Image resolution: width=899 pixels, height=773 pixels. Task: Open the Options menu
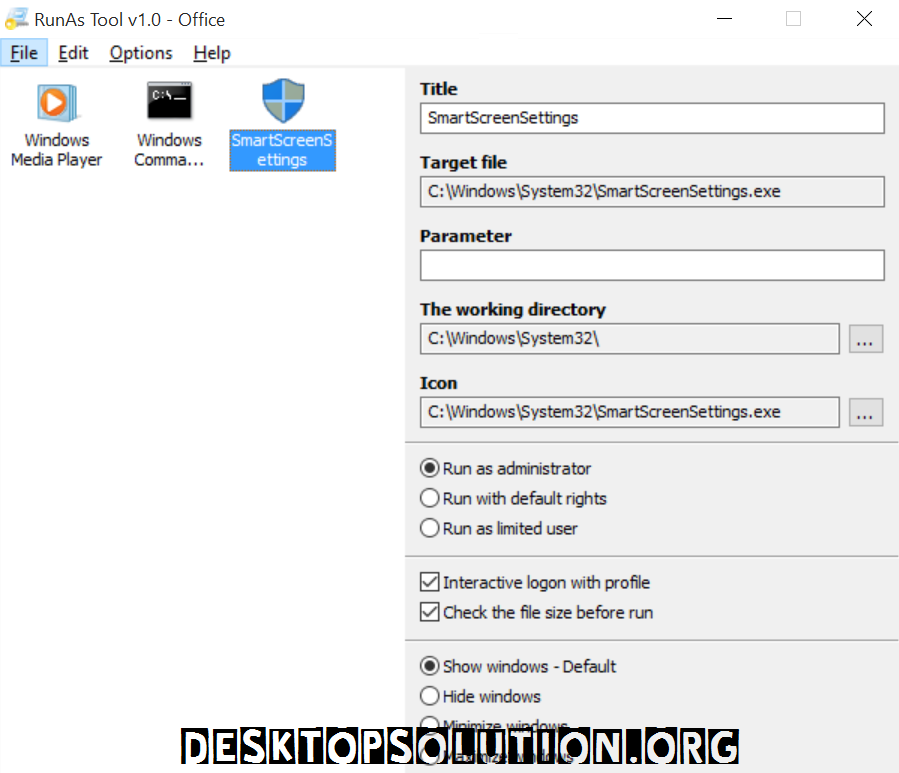(x=141, y=53)
